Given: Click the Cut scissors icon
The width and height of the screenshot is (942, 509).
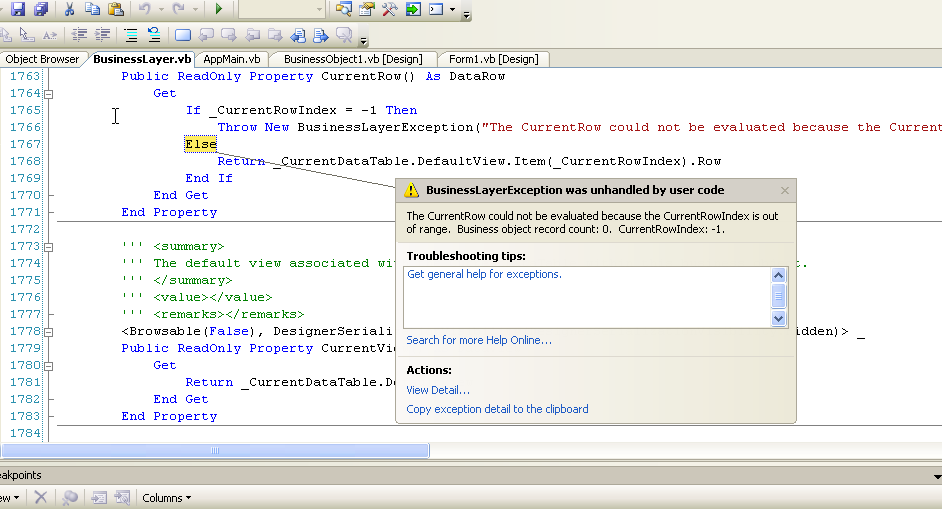Looking at the screenshot, I should (x=70, y=9).
